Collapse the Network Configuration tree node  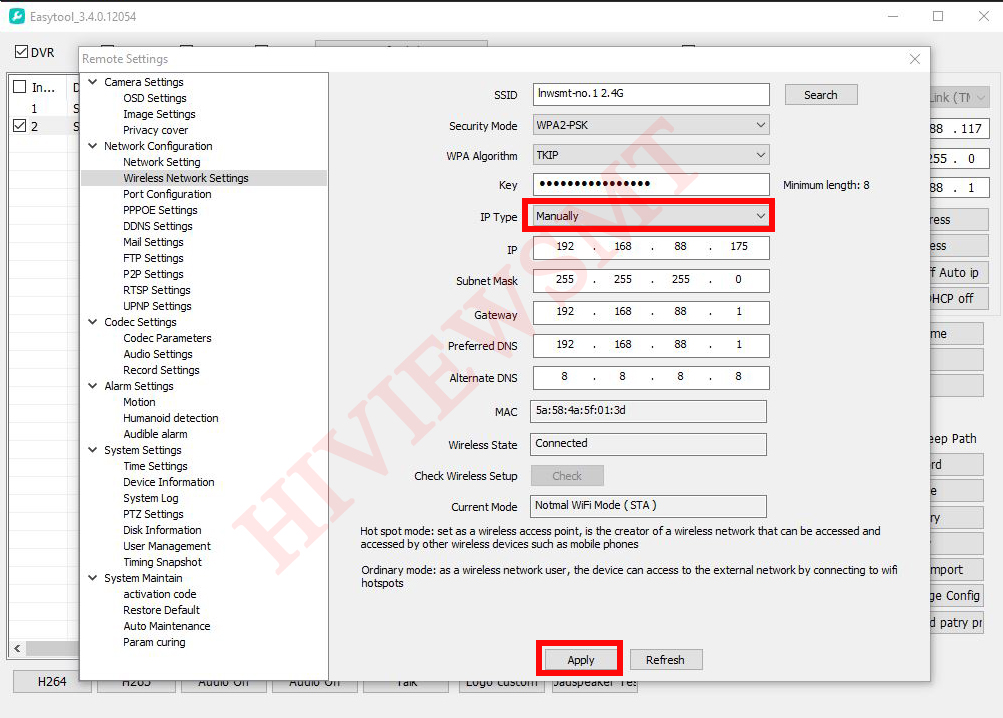[93, 146]
